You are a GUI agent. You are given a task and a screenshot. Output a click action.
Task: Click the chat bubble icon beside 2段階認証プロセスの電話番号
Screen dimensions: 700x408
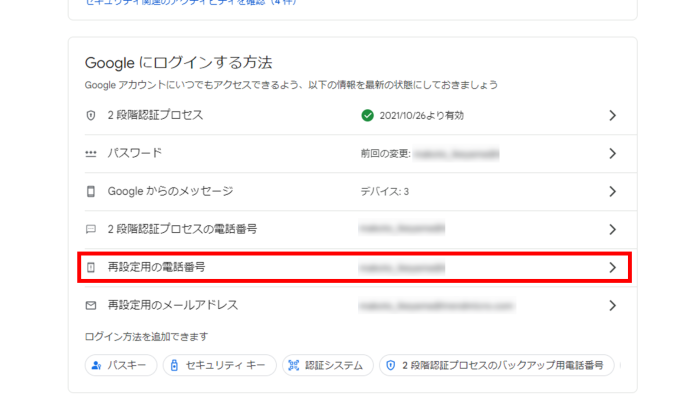point(91,229)
